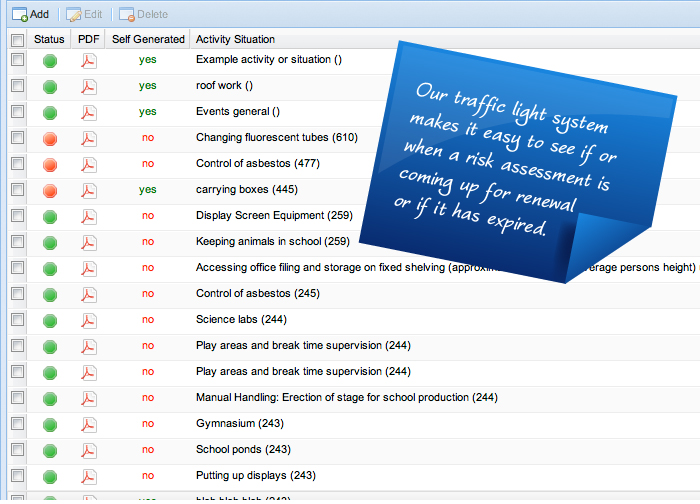Click green status light for School ponds
The image size is (700, 504).
click(50, 451)
